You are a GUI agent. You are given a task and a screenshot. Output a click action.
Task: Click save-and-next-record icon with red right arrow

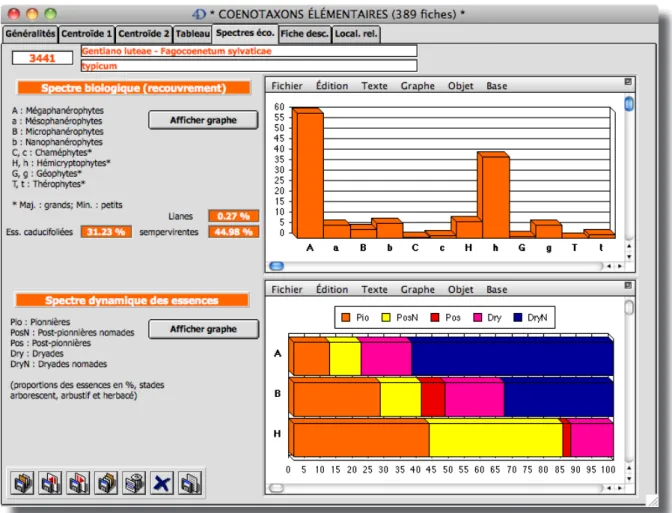pyautogui.click(x=78, y=483)
